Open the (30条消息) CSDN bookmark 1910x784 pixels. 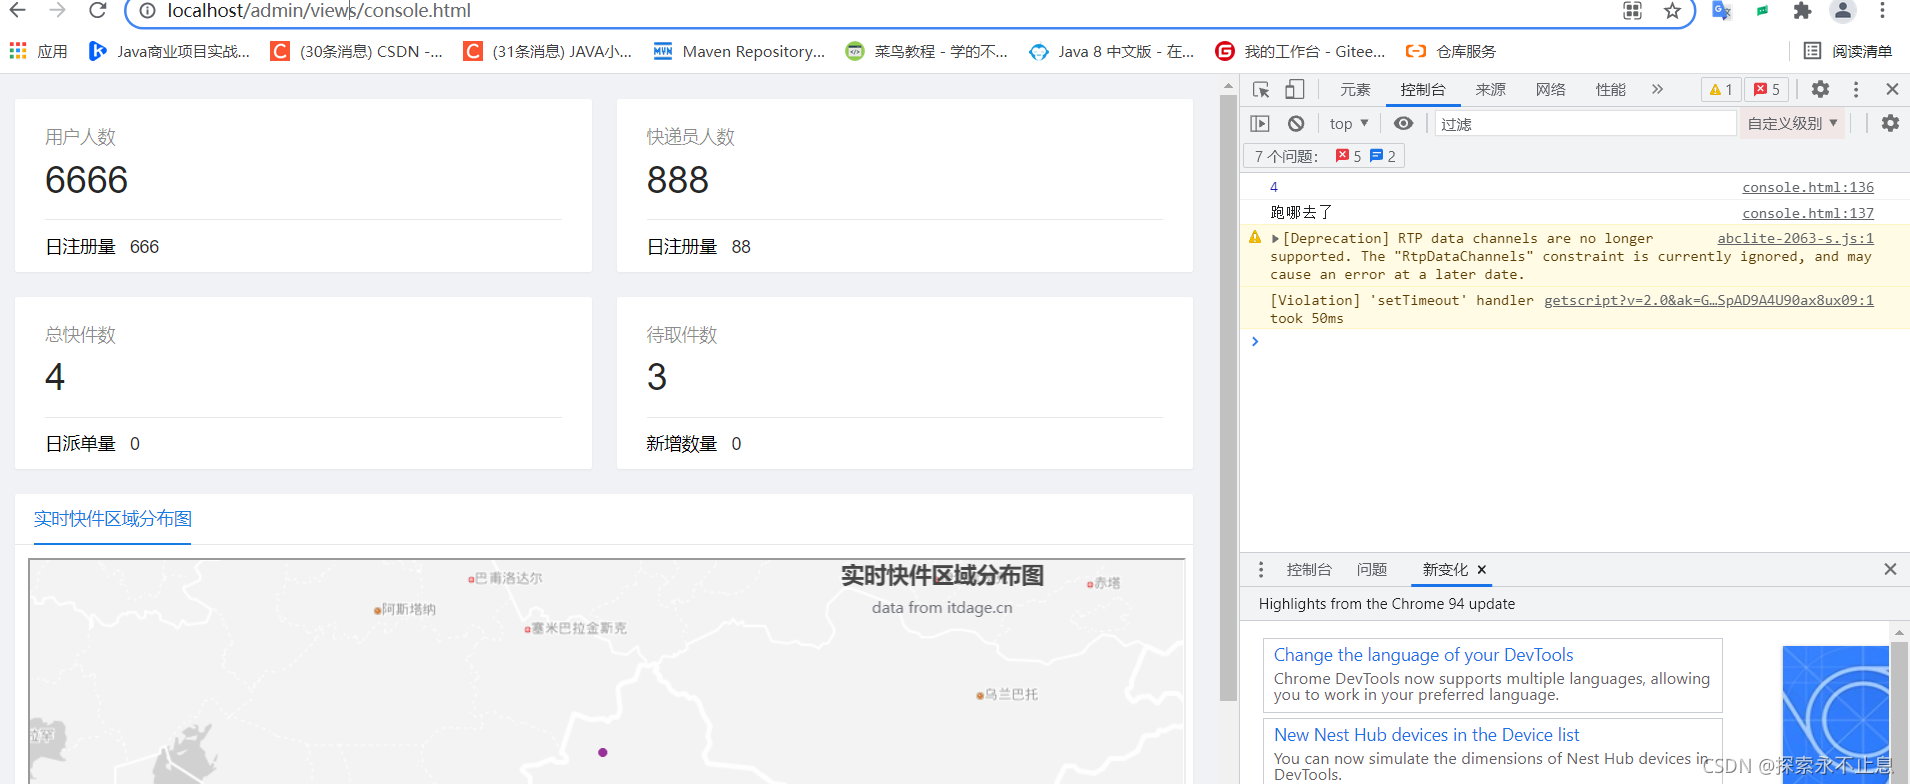pos(357,51)
